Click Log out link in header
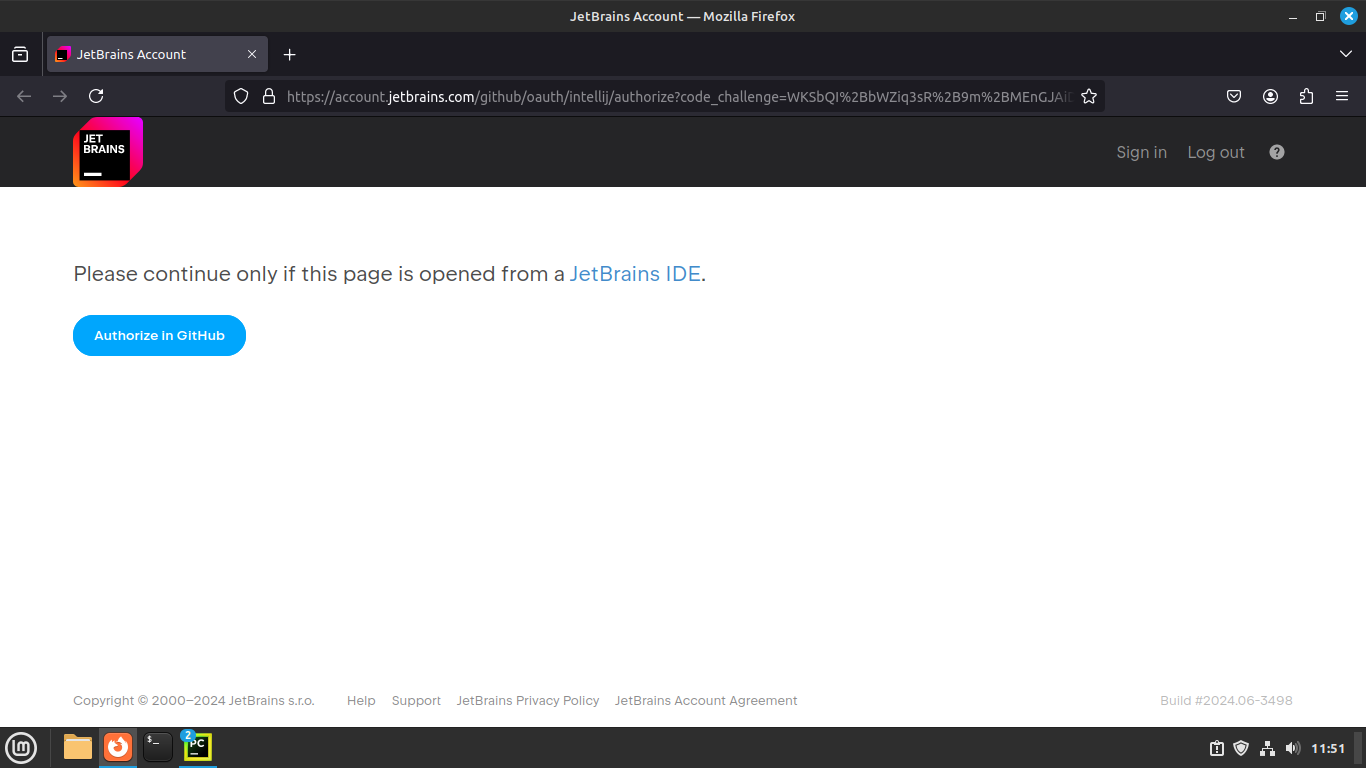Screen dimensions: 1366x768 click(x=1216, y=152)
